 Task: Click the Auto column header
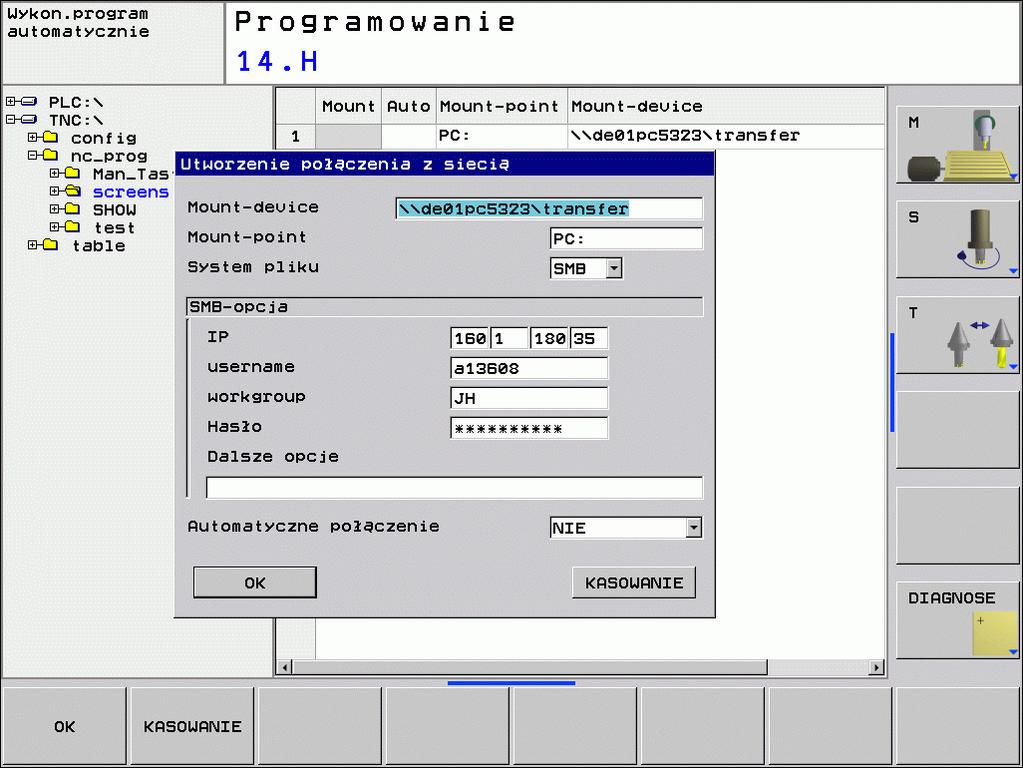(x=408, y=106)
